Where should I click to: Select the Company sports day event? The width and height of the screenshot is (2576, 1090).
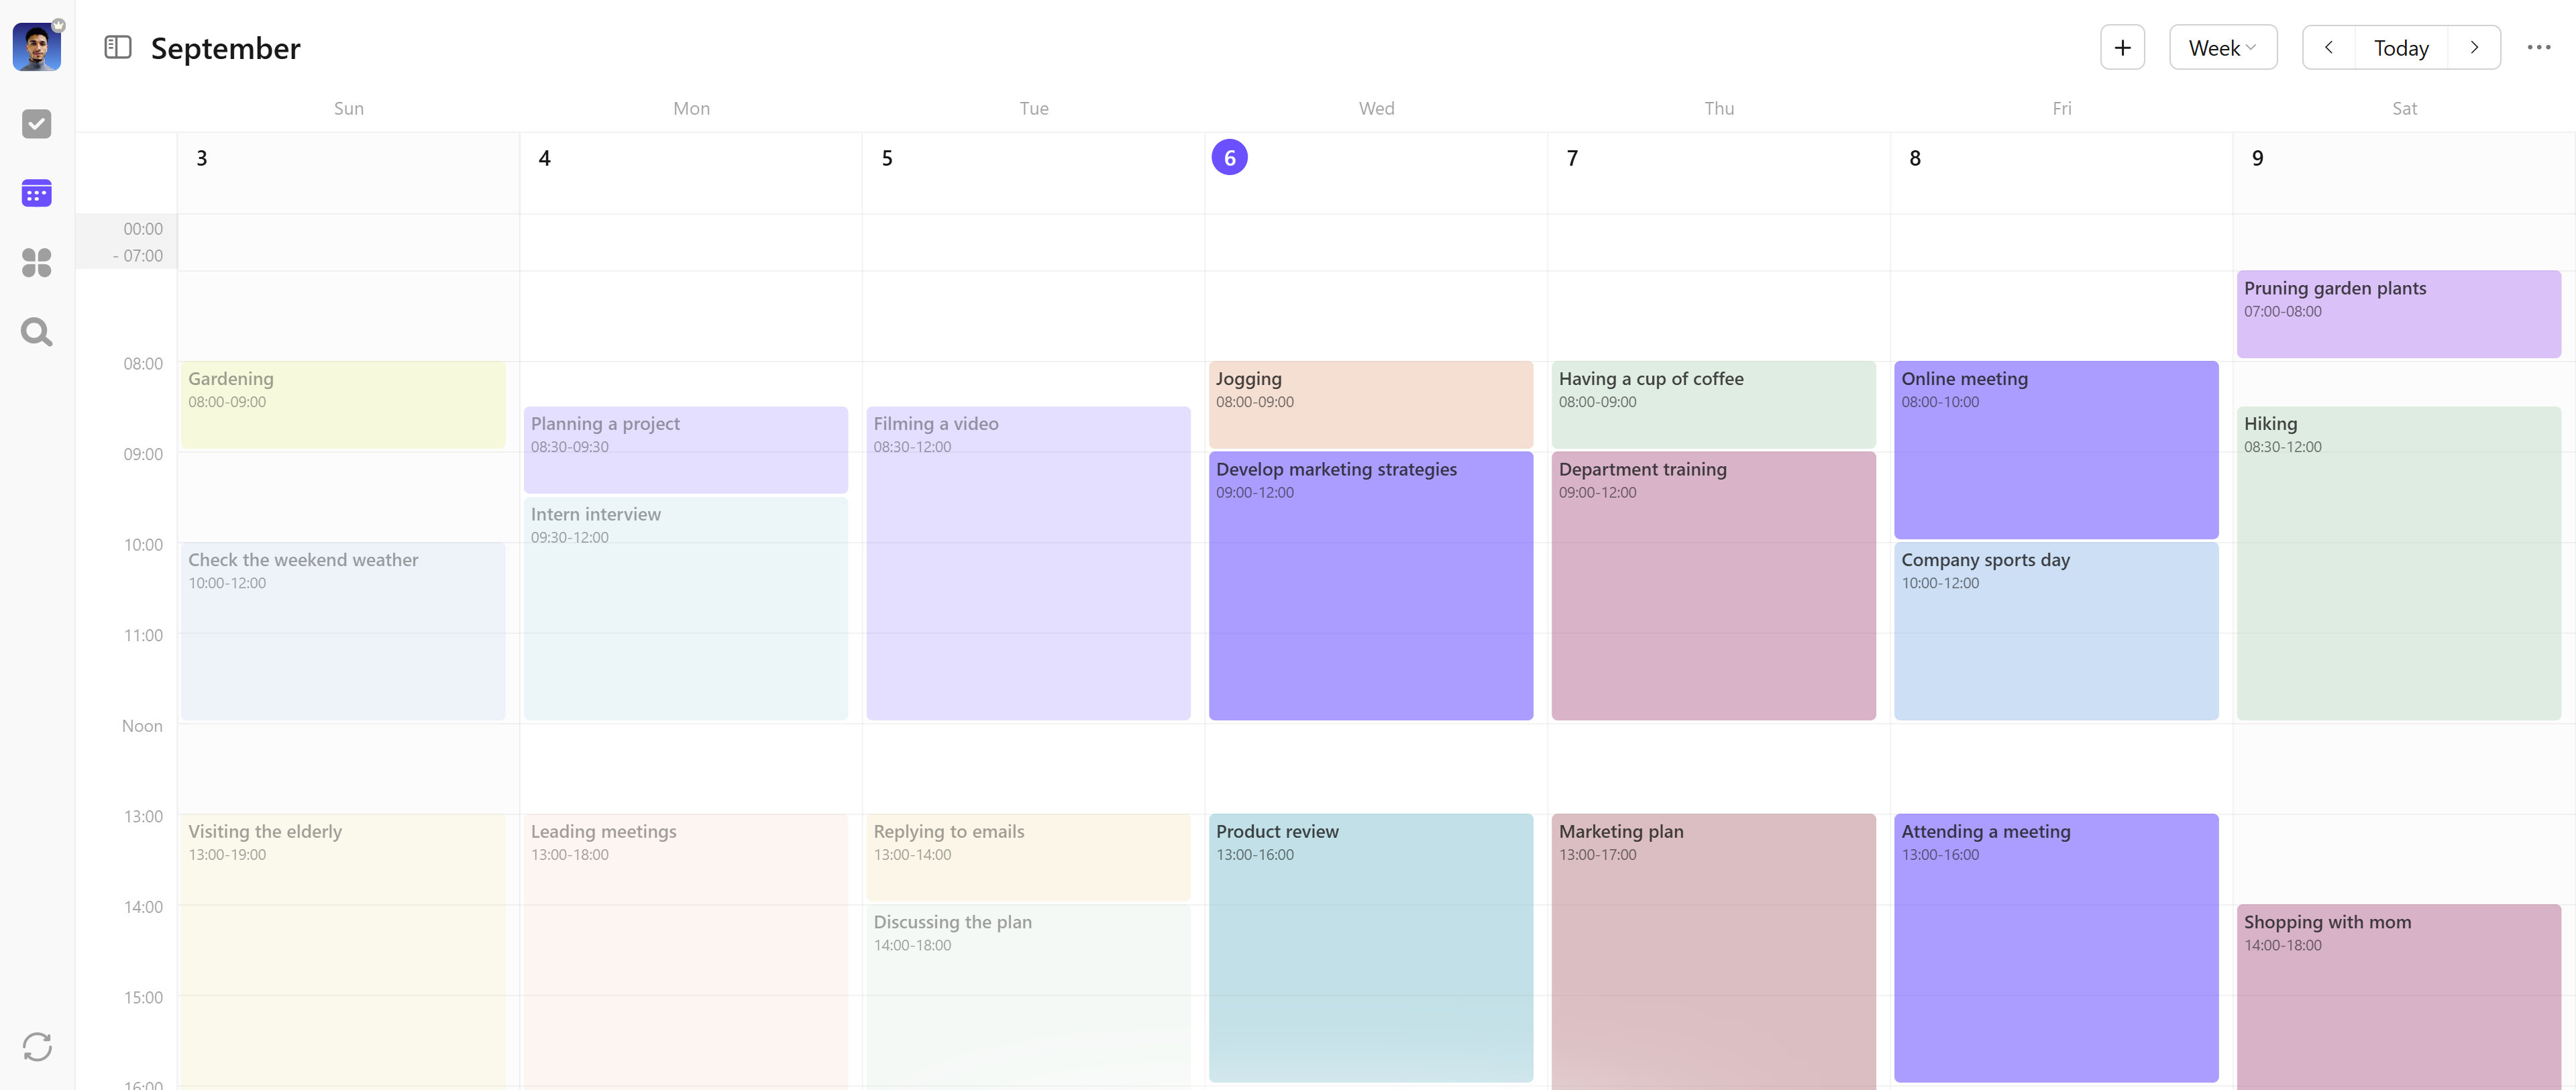pos(2055,630)
